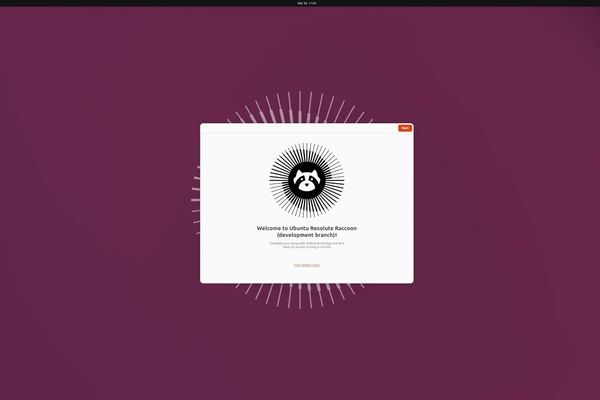Click the gray setup description under the heading
The height and width of the screenshot is (400, 600).
[307, 245]
